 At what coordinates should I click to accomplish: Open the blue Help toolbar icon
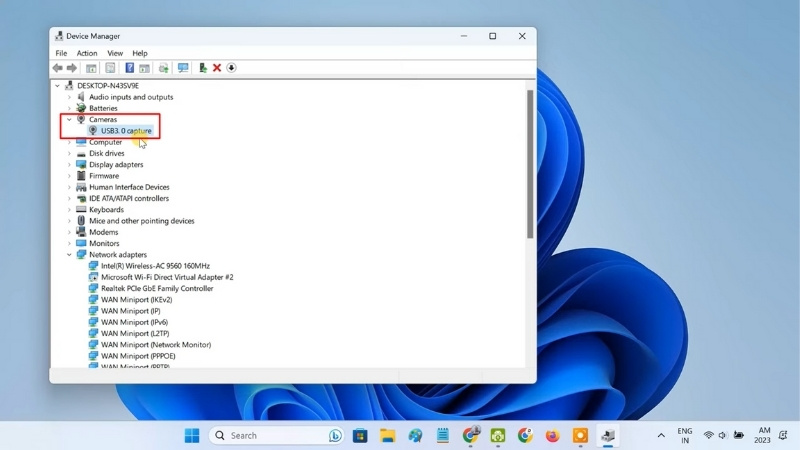pyautogui.click(x=130, y=68)
